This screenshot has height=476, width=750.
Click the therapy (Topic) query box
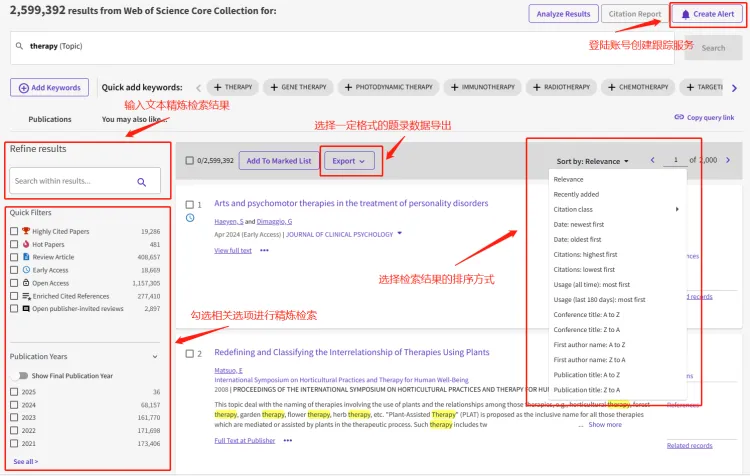(x=342, y=47)
